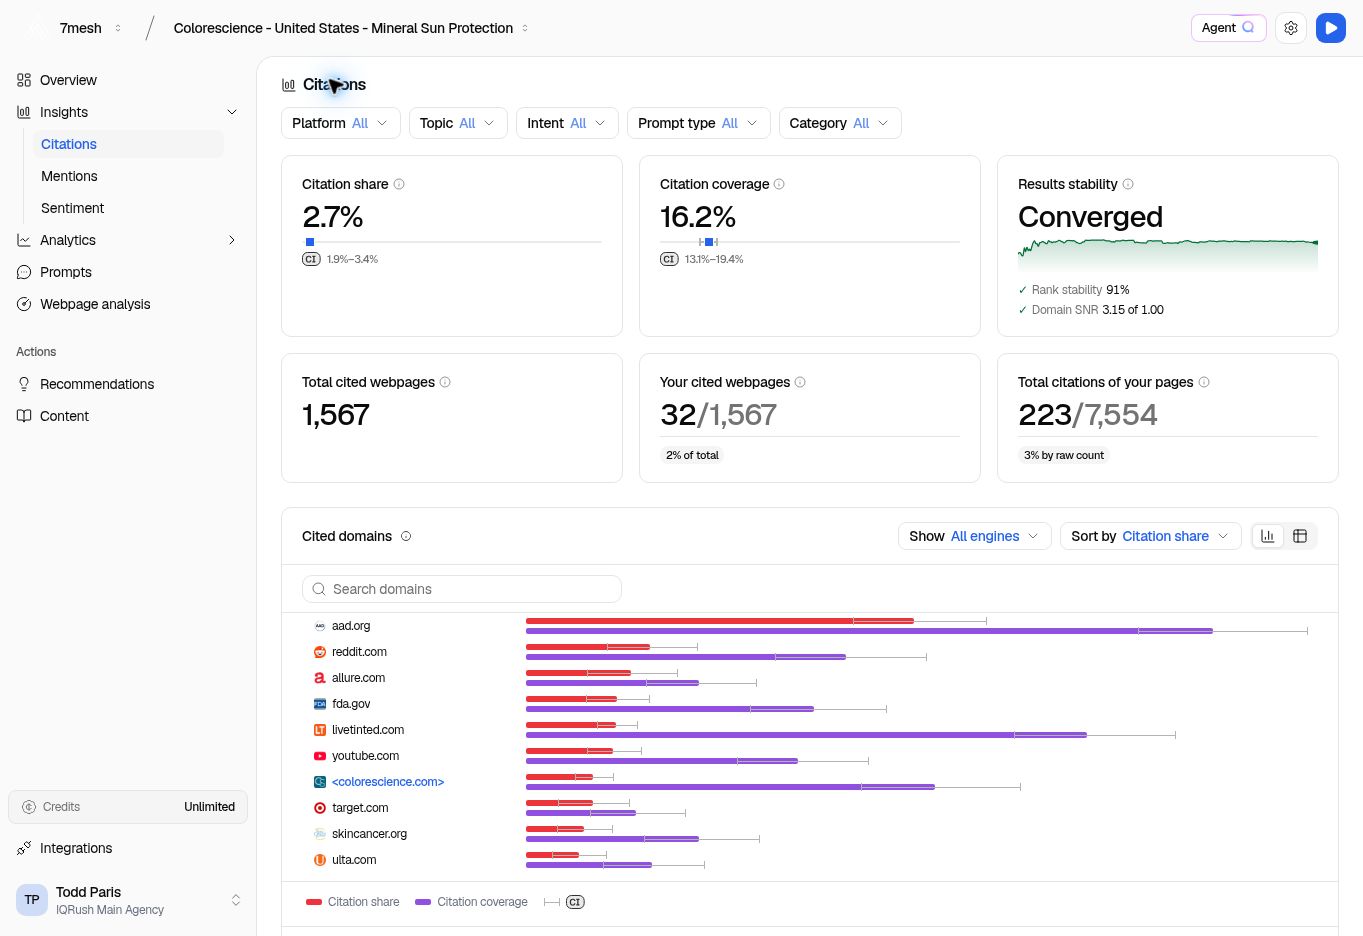Screen dimensions: 1363x936
Task: Click info icon next to Citation share
Action: coord(399,184)
